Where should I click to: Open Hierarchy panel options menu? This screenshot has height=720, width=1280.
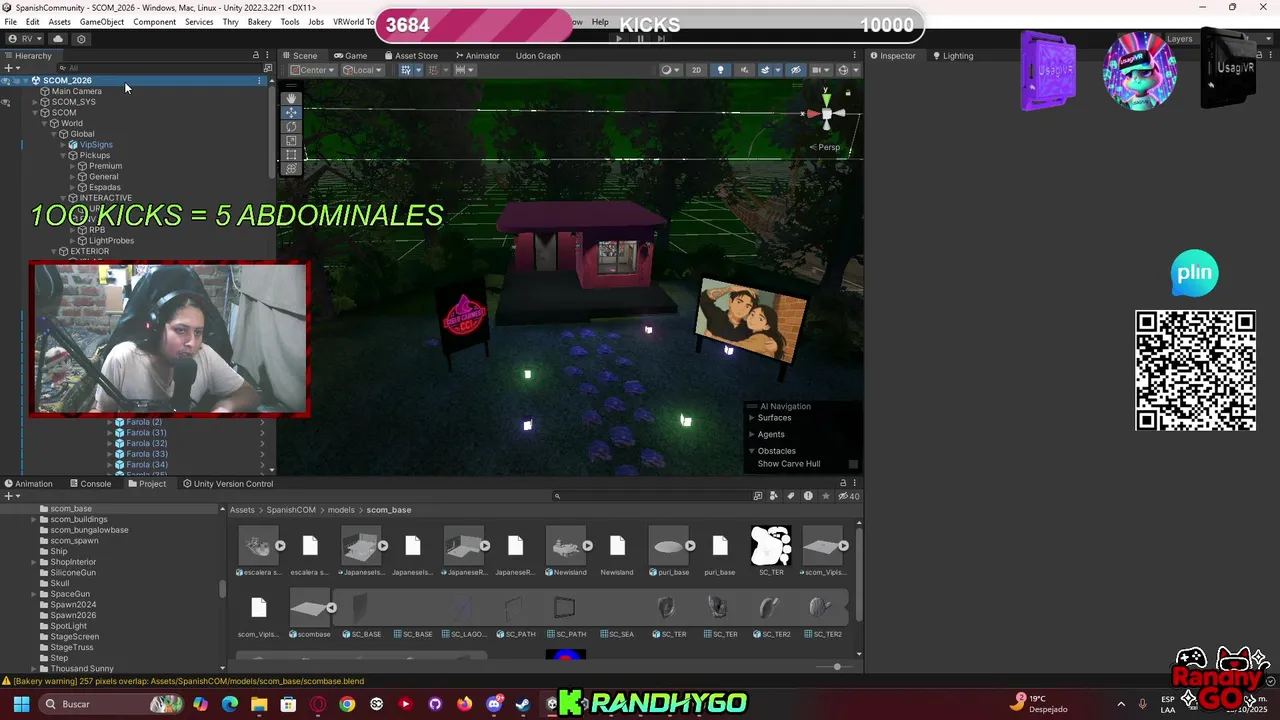[267, 56]
